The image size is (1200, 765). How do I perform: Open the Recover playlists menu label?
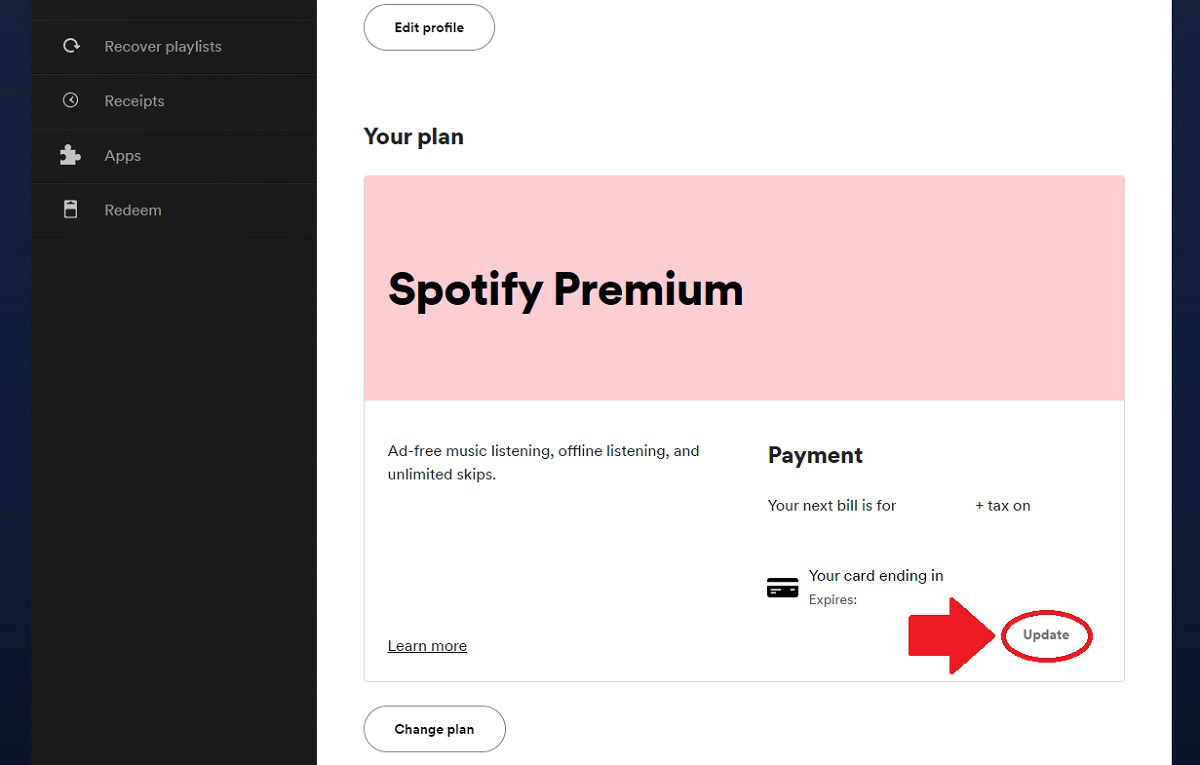[163, 46]
